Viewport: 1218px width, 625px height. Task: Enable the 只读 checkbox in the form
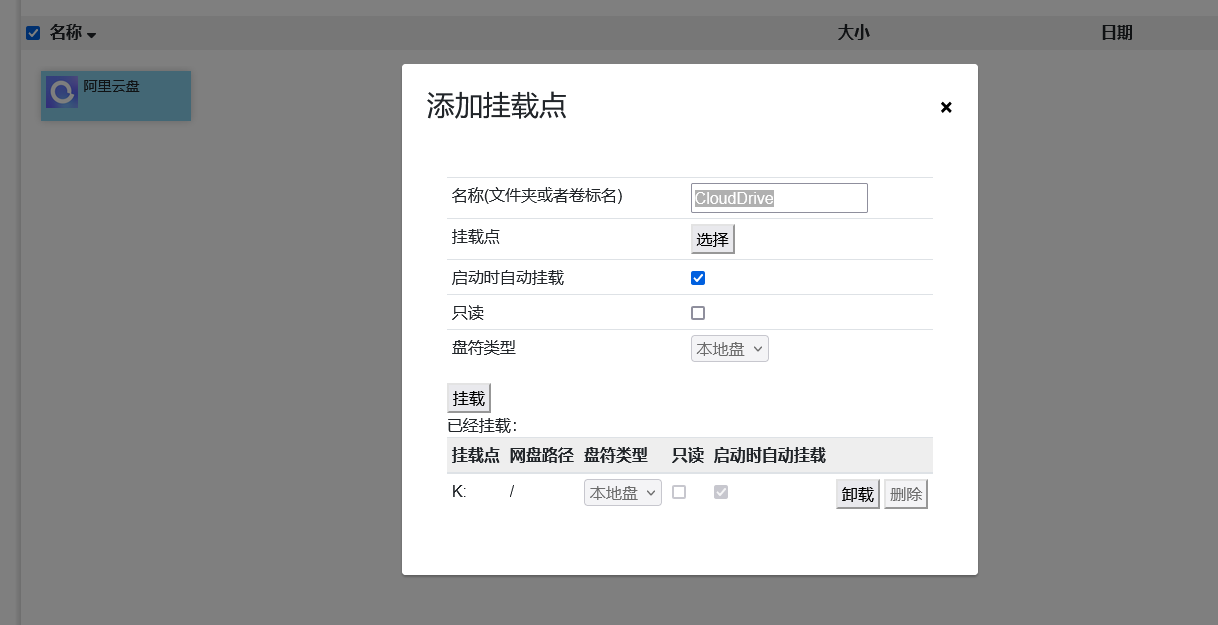pyautogui.click(x=698, y=313)
